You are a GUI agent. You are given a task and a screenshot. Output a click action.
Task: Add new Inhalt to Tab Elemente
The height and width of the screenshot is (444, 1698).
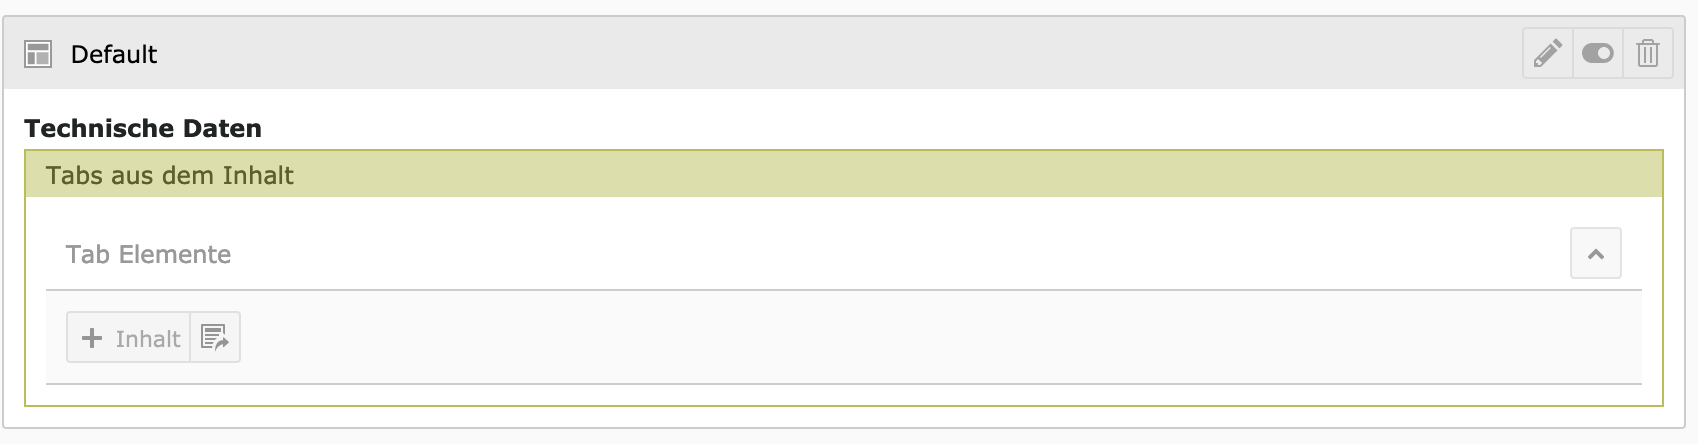(x=129, y=337)
